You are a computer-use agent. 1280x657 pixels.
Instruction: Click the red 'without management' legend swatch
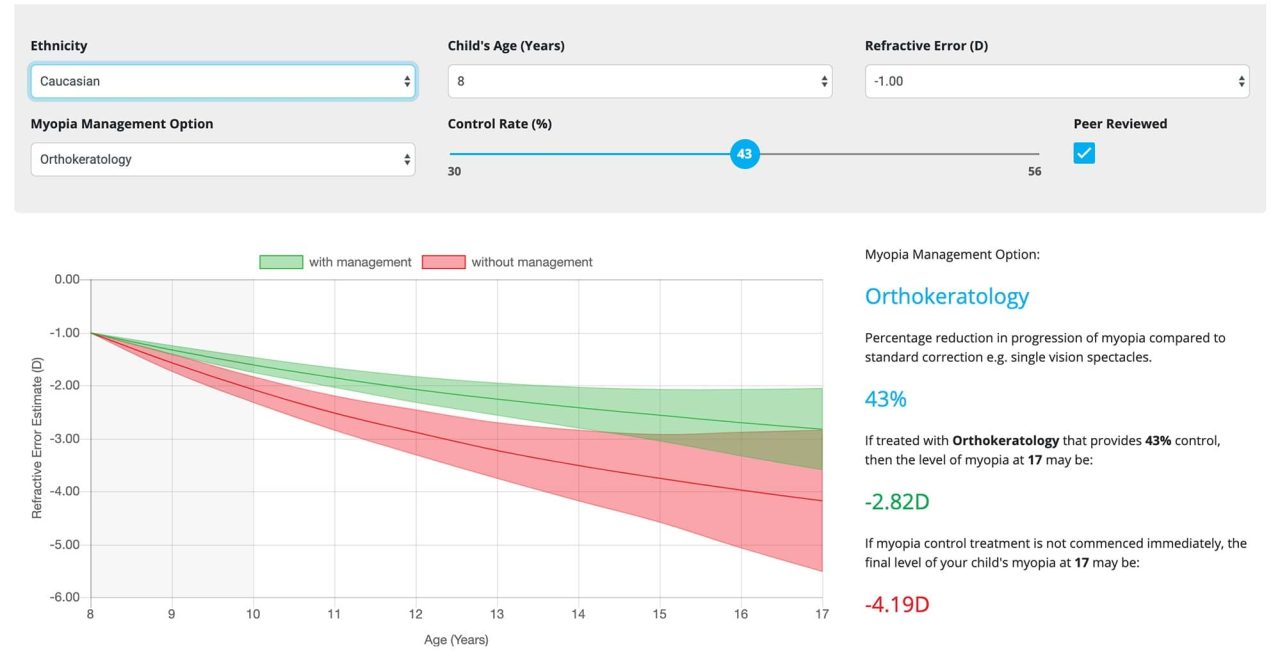pos(442,261)
